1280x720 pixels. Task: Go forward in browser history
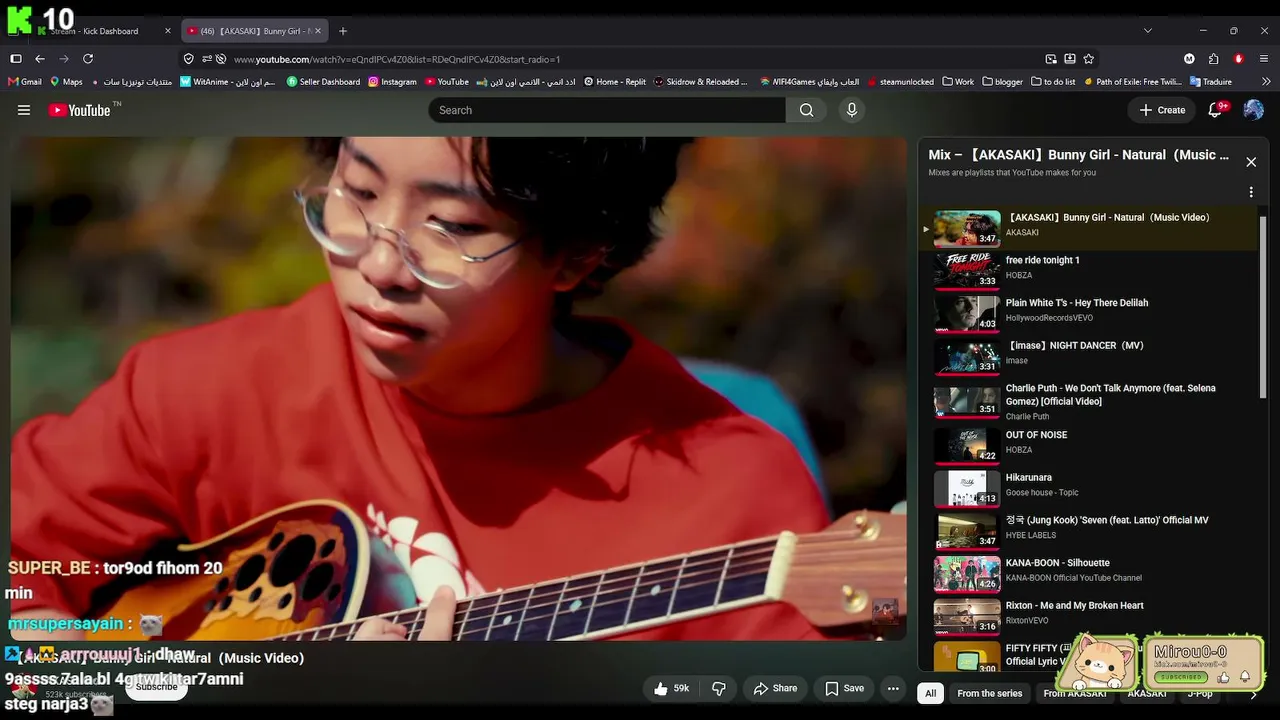click(x=64, y=59)
